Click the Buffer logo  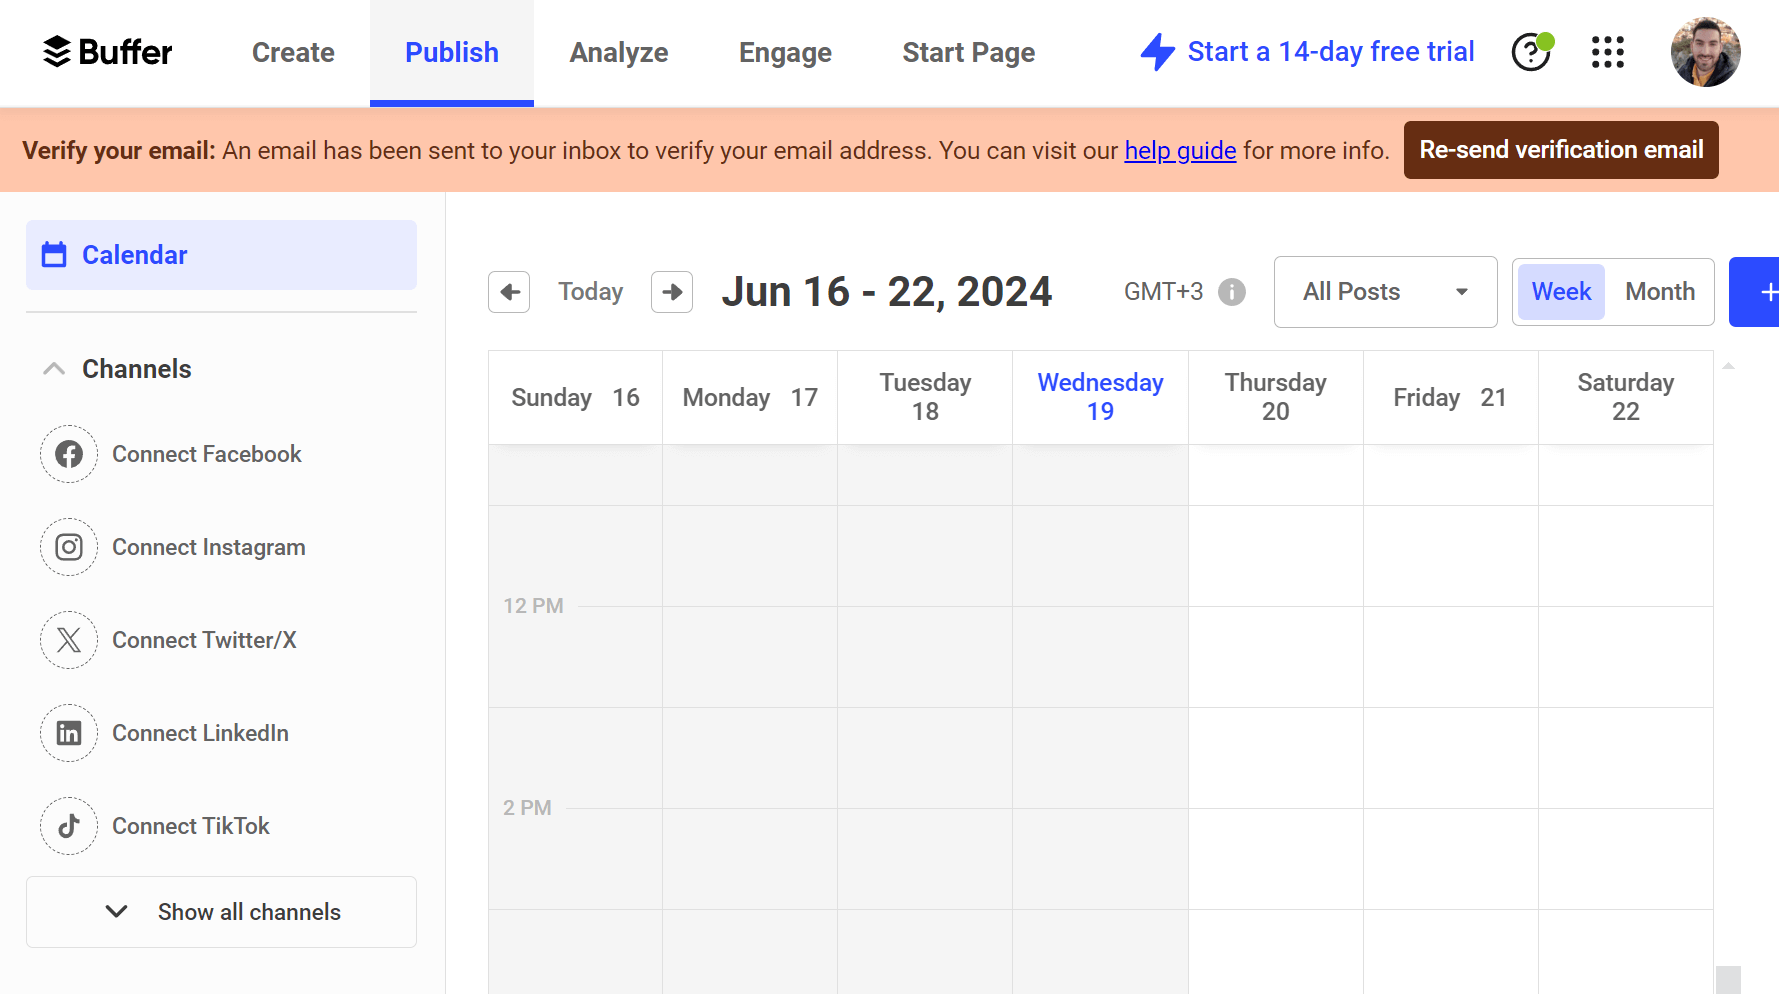pos(107,52)
